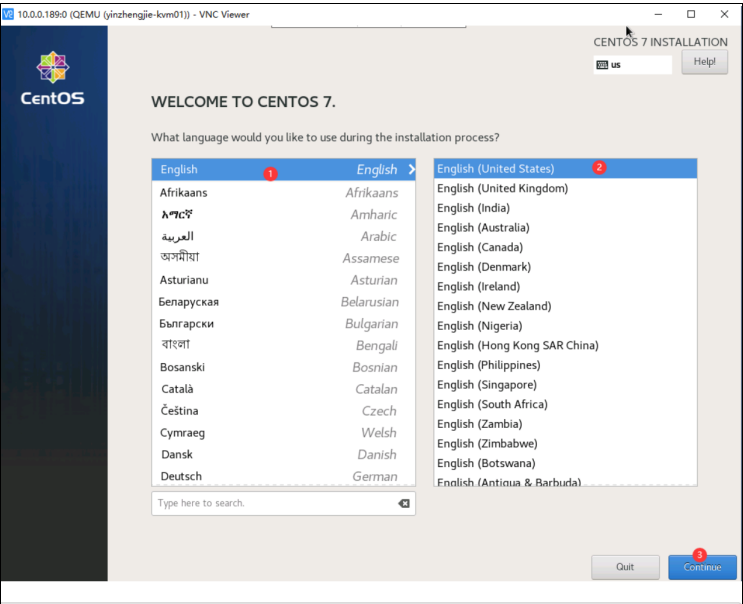The image size is (743, 604).
Task: Close the VNC Viewer window
Action: 724,14
